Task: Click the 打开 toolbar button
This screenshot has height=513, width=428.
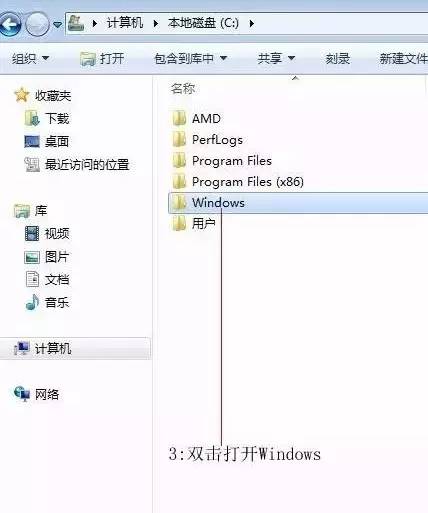Action: 102,59
